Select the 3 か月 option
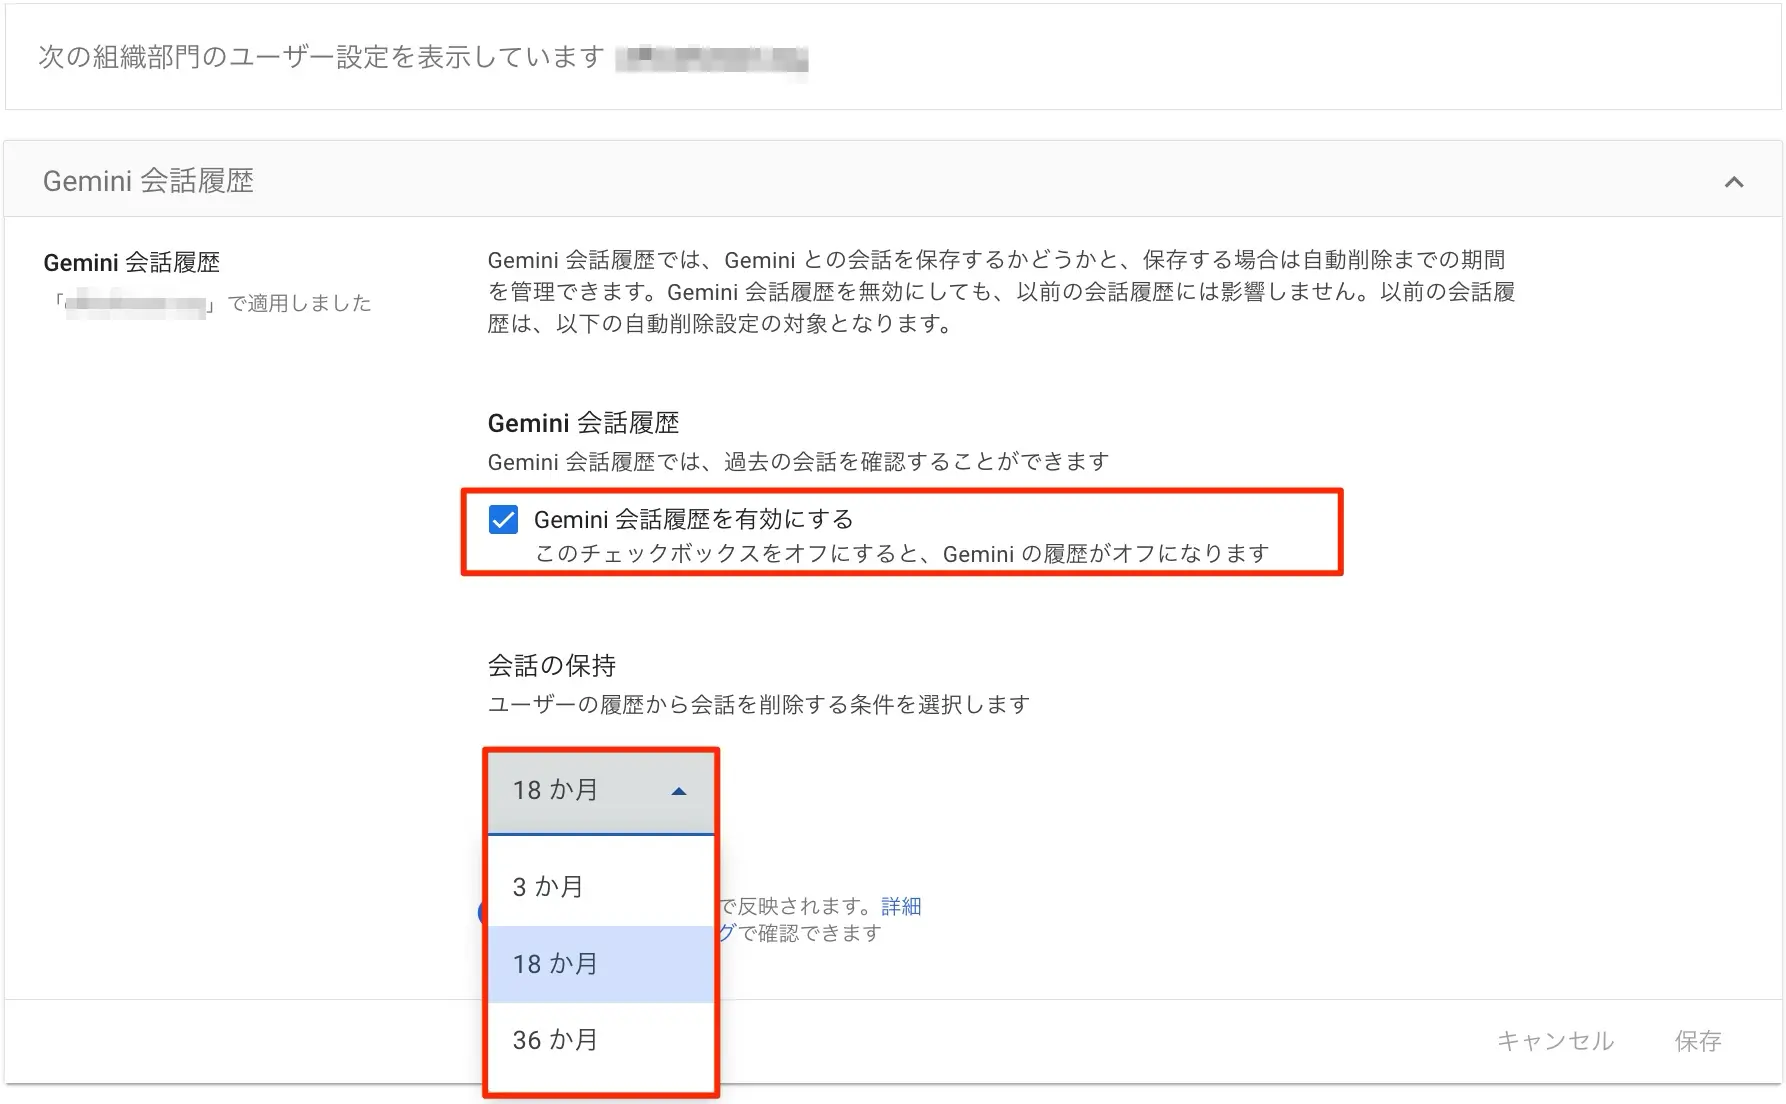The width and height of the screenshot is (1786, 1104). [601, 887]
